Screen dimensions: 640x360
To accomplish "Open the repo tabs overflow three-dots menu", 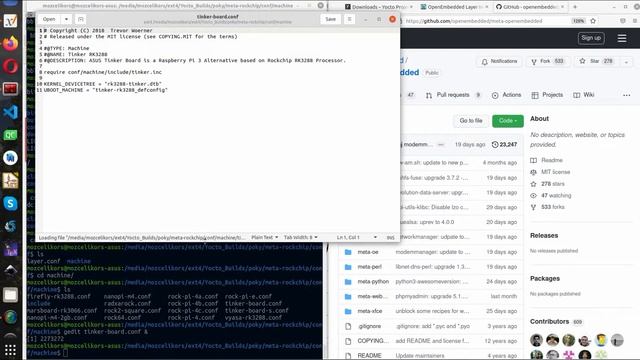I will pyautogui.click(x=627, y=95).
